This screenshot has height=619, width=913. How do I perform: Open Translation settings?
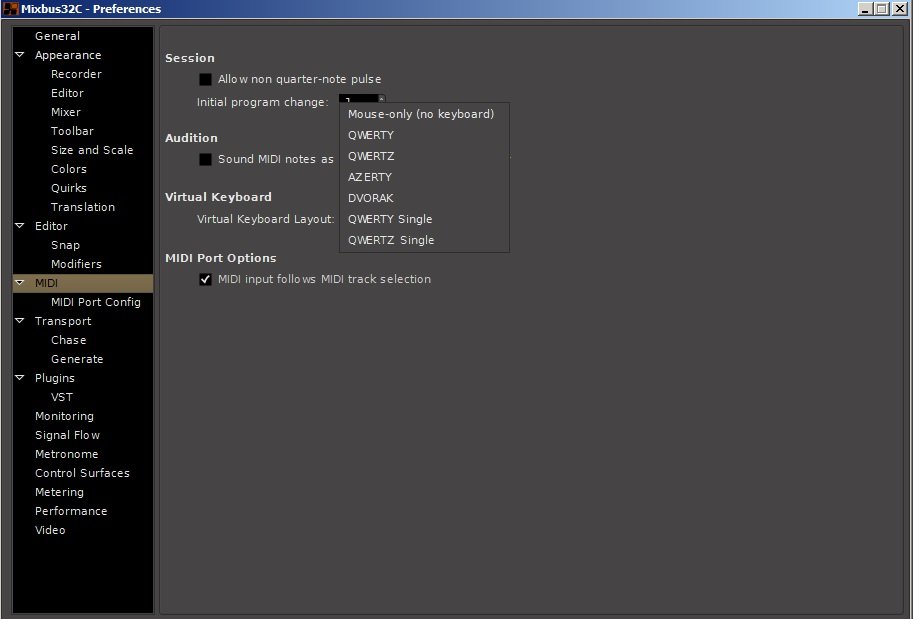pyautogui.click(x=83, y=207)
